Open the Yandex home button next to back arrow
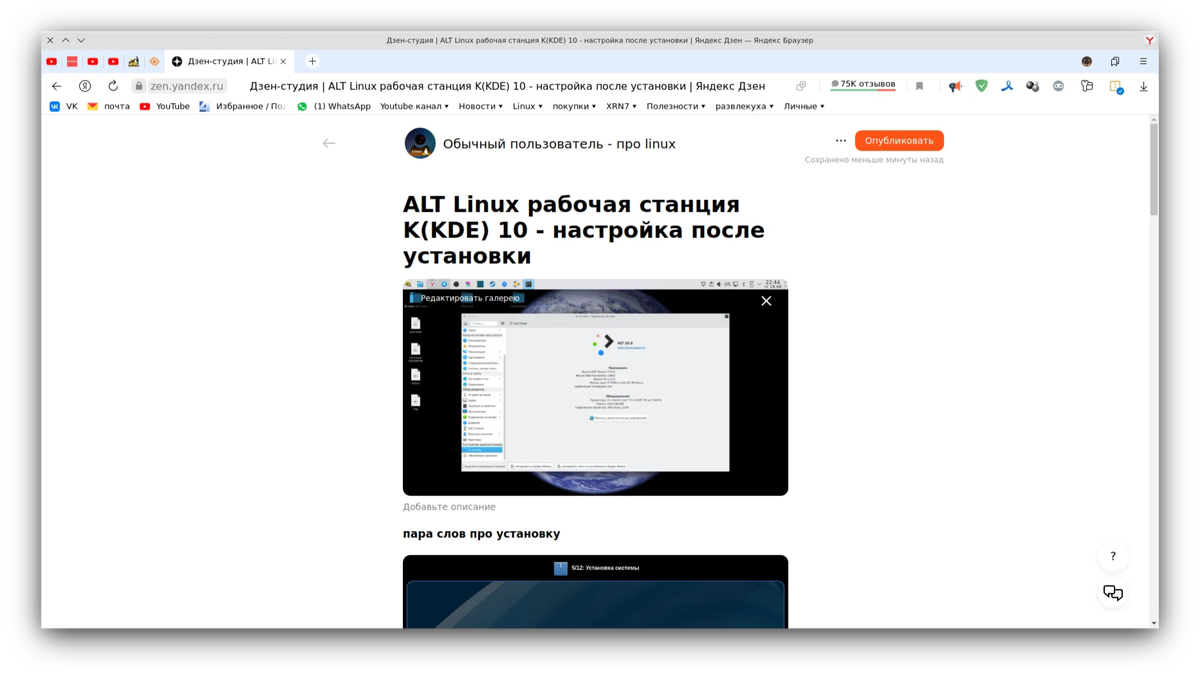This screenshot has width=1200, height=675. pos(85,86)
